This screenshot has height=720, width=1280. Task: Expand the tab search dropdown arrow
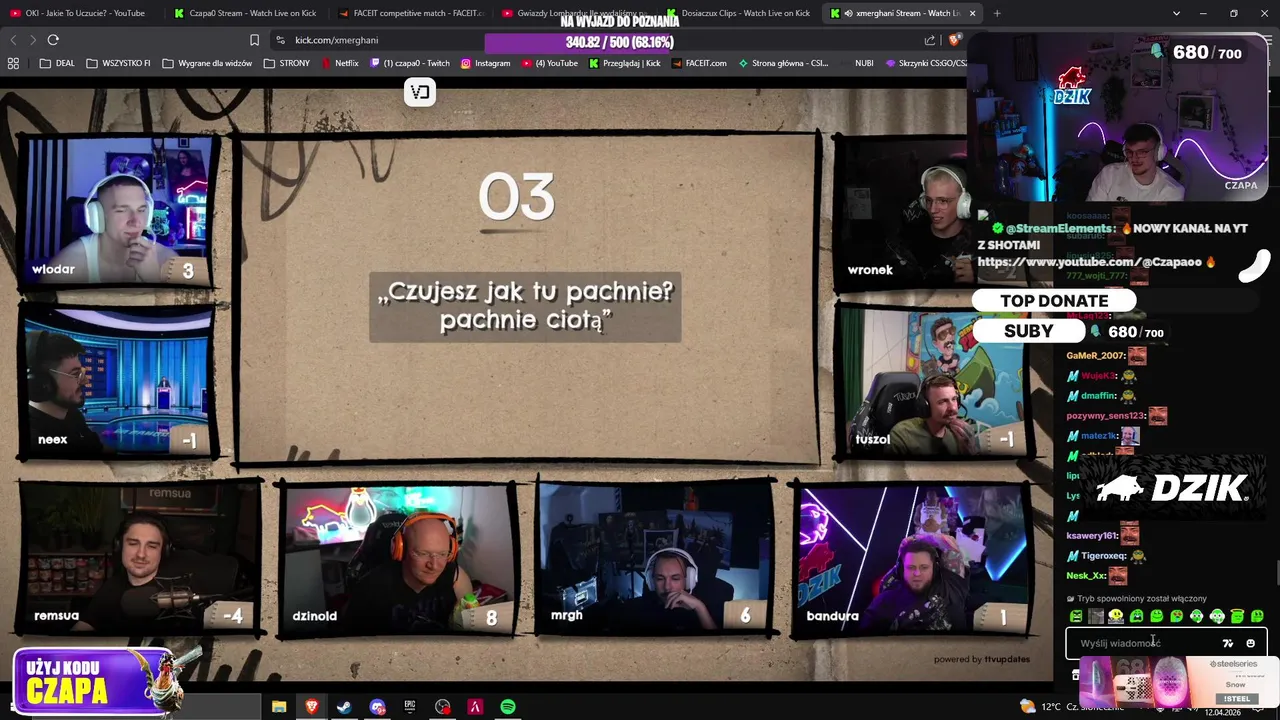pos(1176,13)
